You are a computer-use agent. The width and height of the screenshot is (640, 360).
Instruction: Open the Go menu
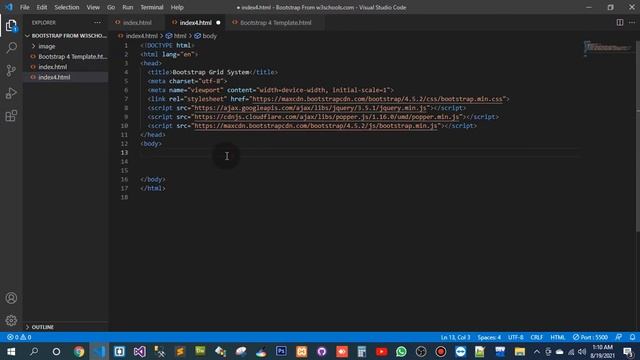tap(111, 7)
